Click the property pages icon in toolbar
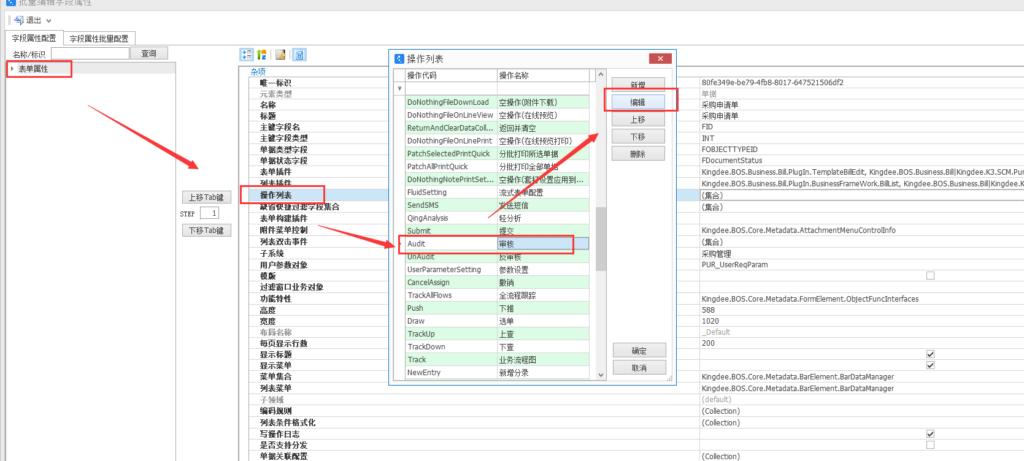 tap(281, 54)
